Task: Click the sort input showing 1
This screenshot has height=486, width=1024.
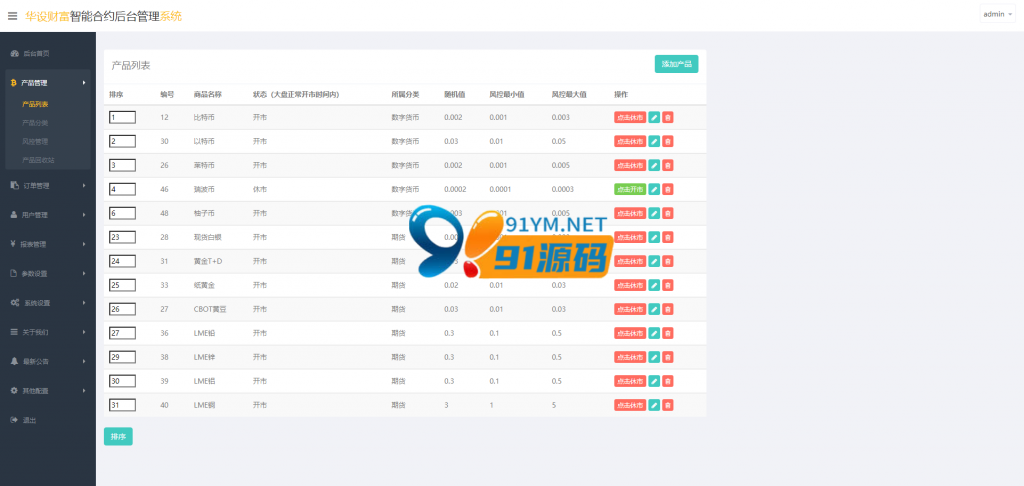Action: point(122,118)
